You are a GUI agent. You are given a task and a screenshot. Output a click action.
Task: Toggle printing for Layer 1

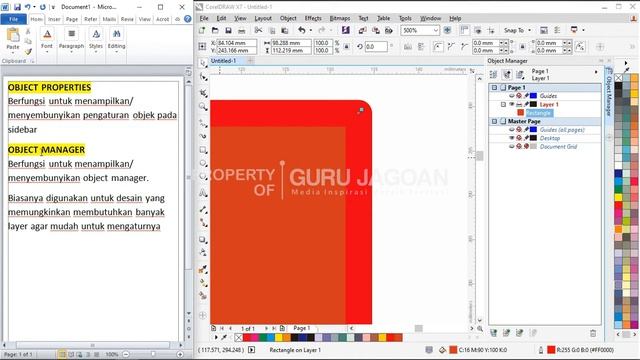coord(519,104)
